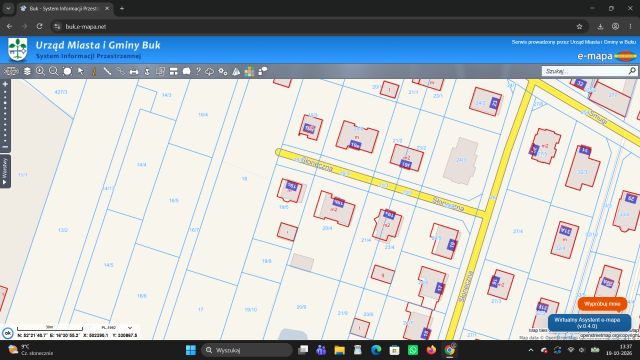Image resolution: width=640 pixels, height=360 pixels.
Task: Activate the arrow pointer selection tool
Action: 80,71
